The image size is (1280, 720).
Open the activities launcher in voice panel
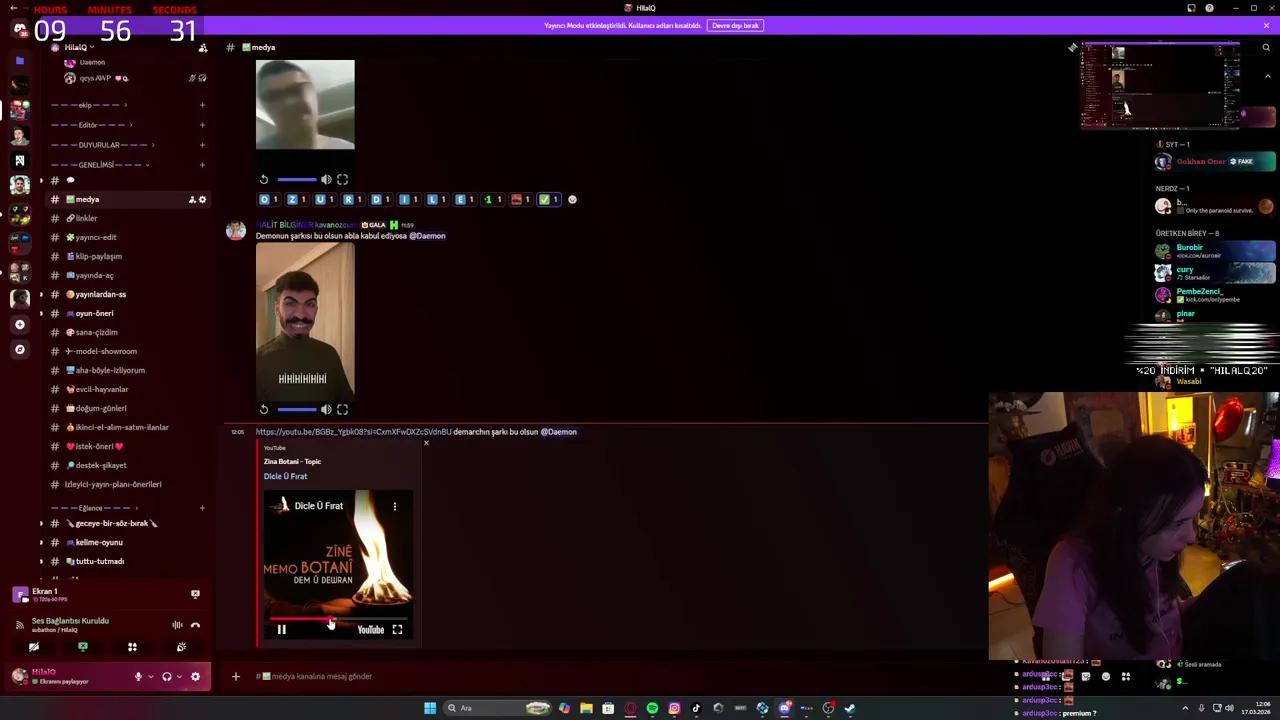point(132,647)
